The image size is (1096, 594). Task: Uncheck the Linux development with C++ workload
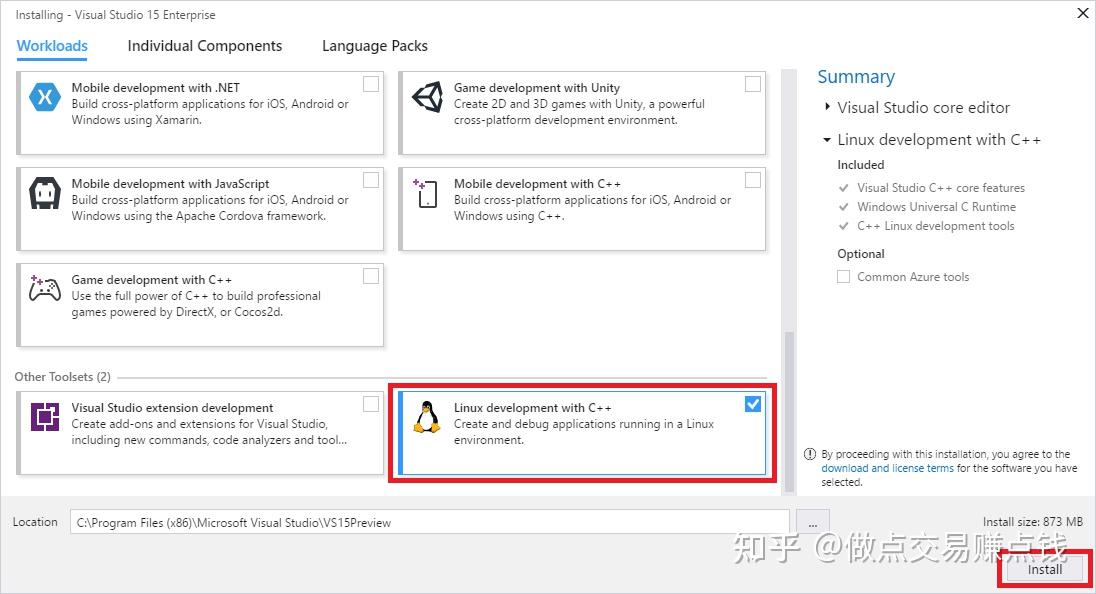point(752,405)
